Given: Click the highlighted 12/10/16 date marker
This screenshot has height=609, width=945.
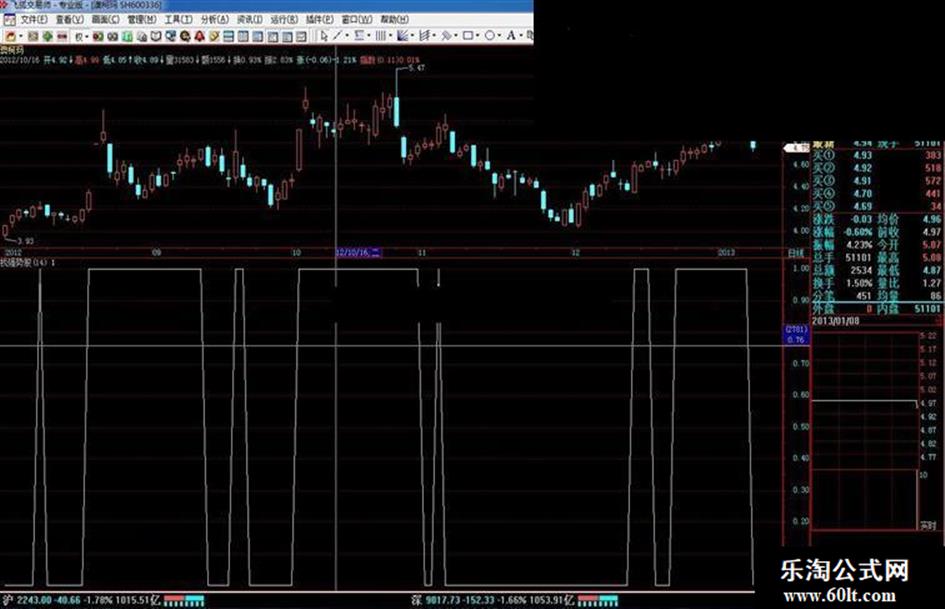Looking at the screenshot, I should coord(359,252).
